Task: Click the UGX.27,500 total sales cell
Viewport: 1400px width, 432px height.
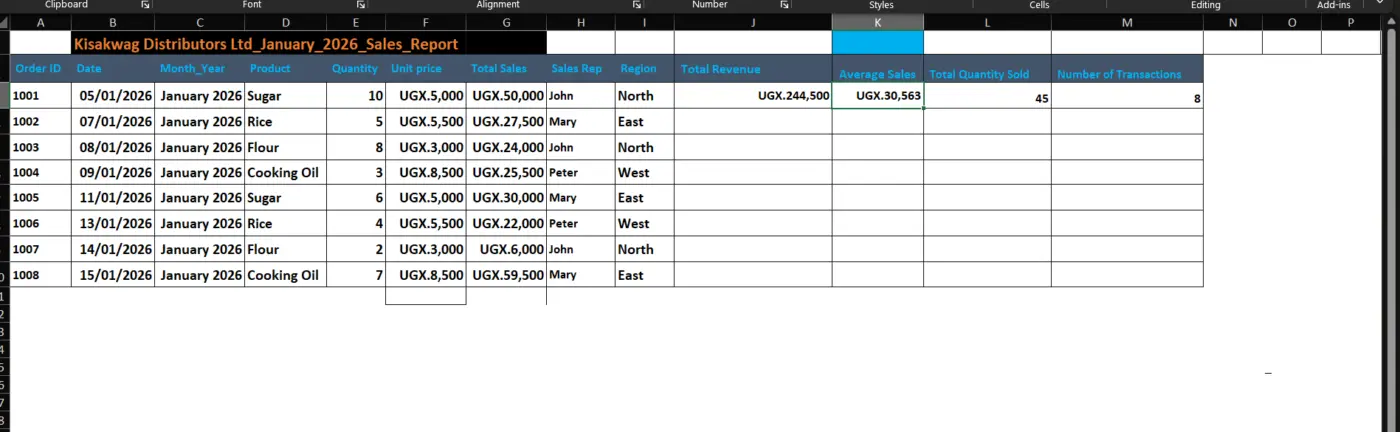Action: 506,121
